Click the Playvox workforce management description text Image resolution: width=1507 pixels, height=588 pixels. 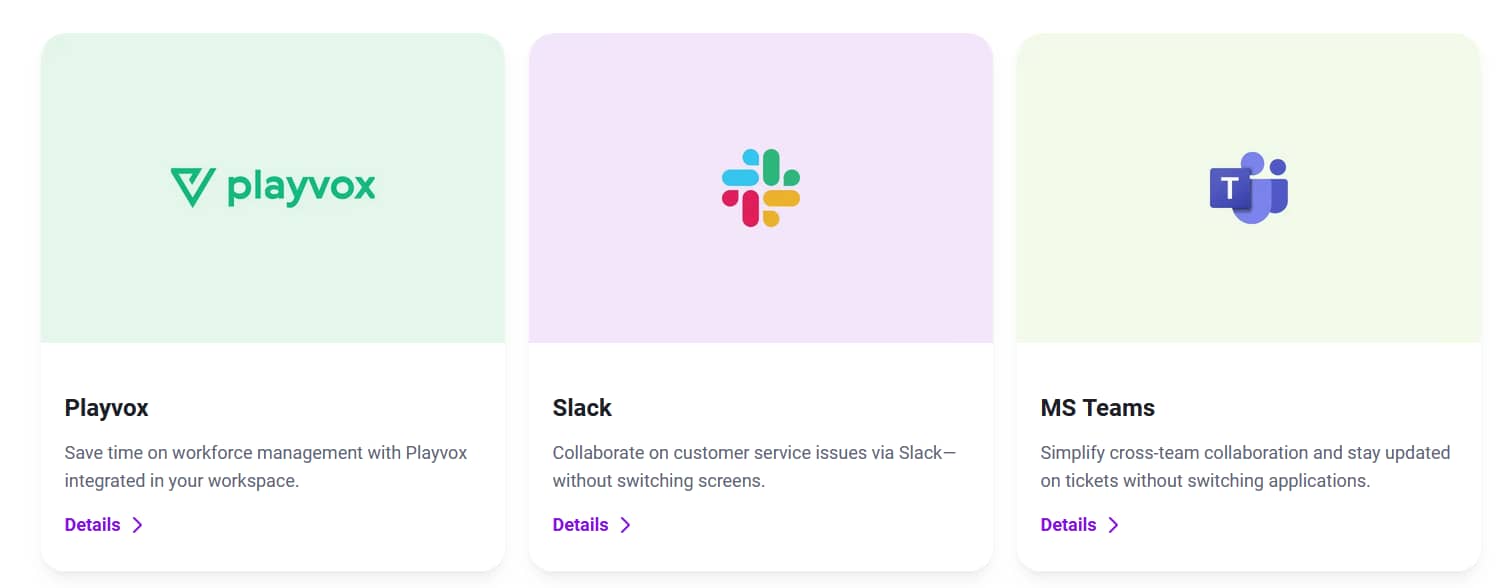point(265,466)
